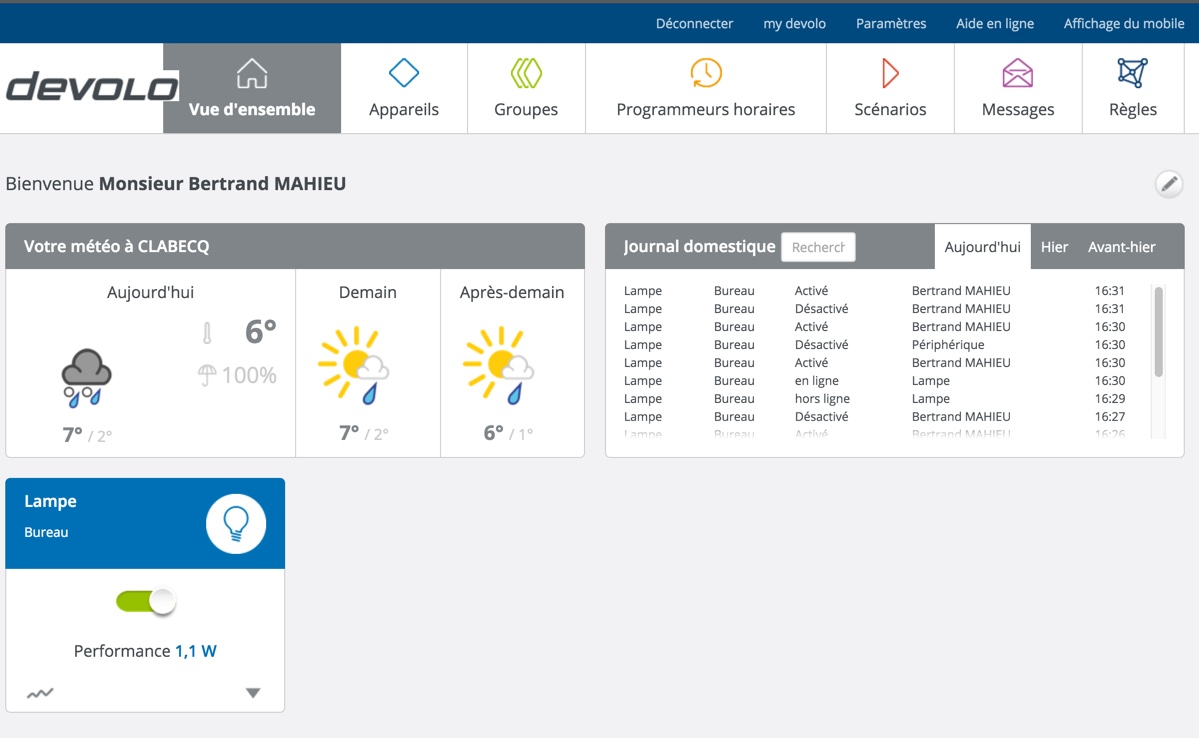Open the Groupes hexagon icon

tap(526, 73)
